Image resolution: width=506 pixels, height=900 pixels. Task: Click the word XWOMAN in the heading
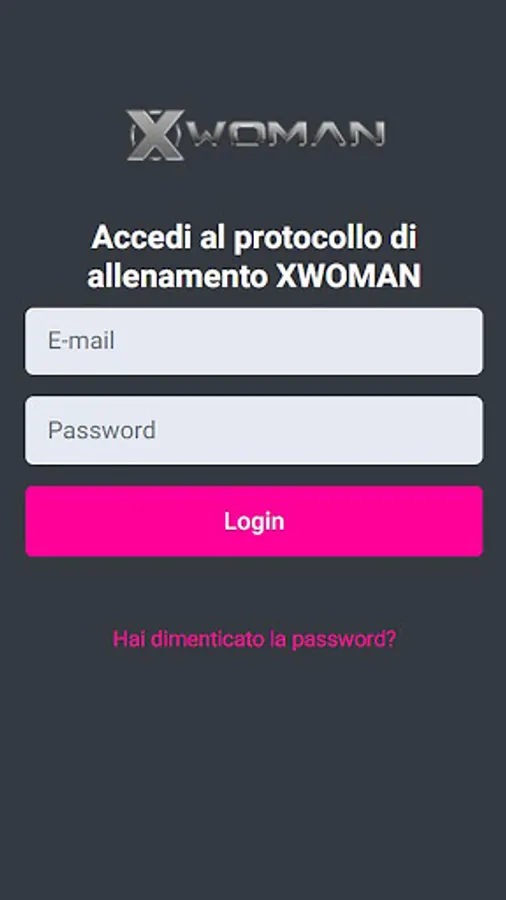click(348, 276)
